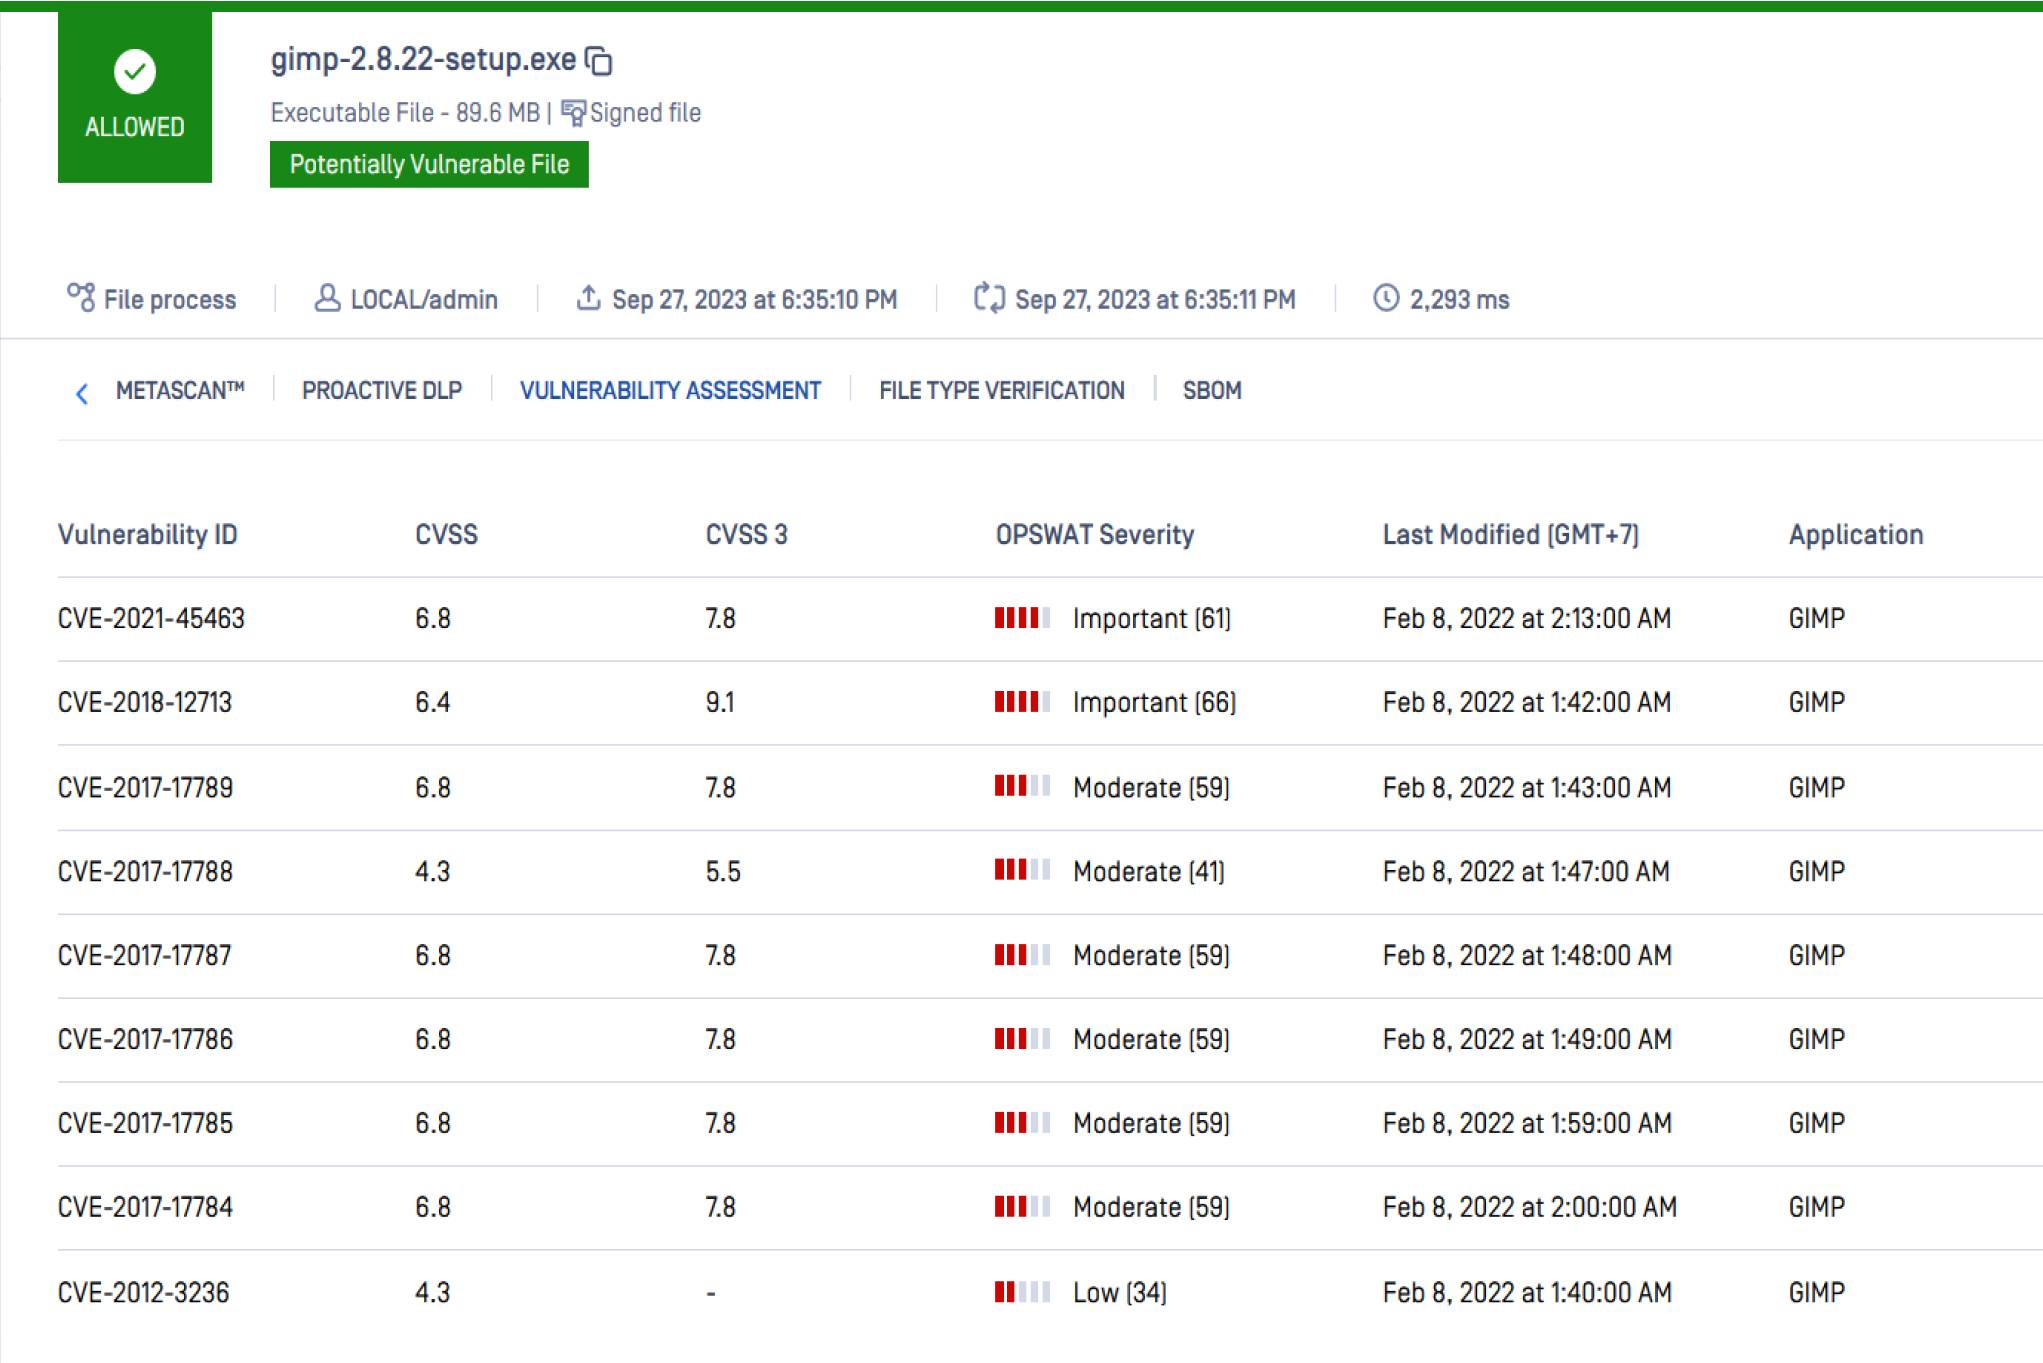The image size is (2043, 1363).
Task: Open the FILE TYPE VERIFICATION tab
Action: tap(1001, 391)
